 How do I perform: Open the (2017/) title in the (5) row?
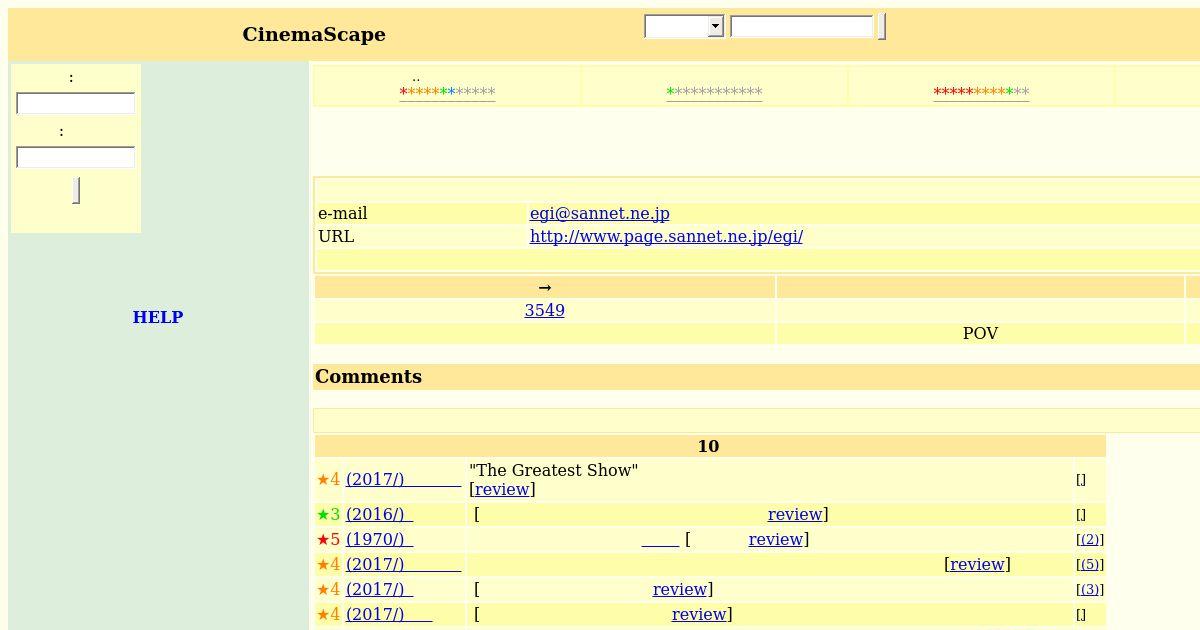[404, 564]
